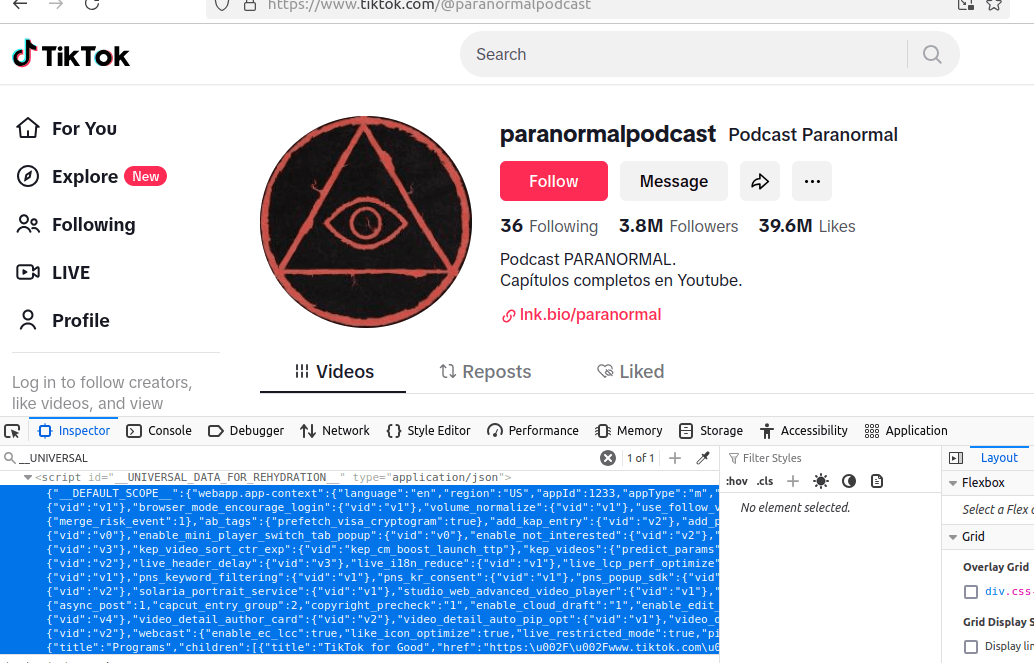Select the Videos tab

(333, 371)
